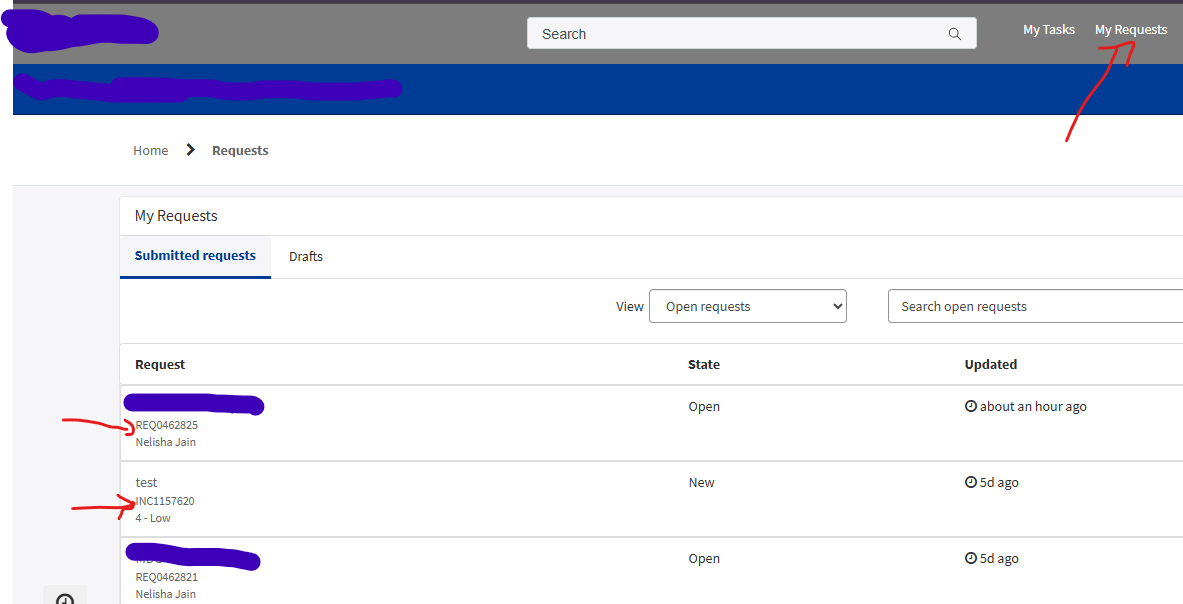Click the info icon at bottom left
This screenshot has height=604, width=1183.
(64, 598)
